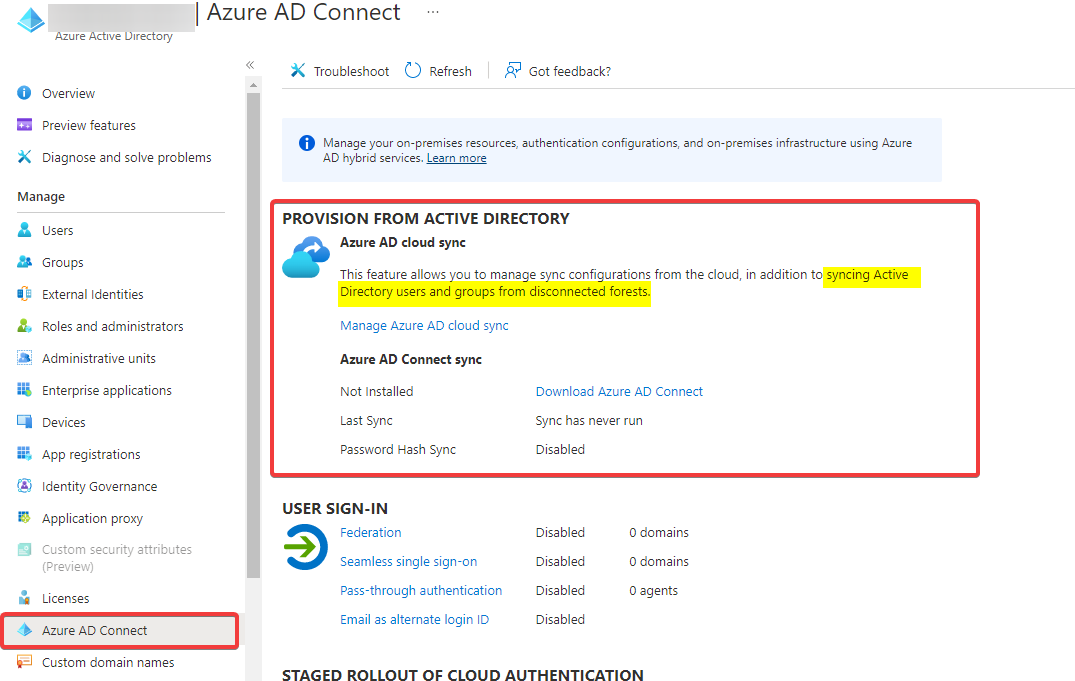
Task: Open Email as alternate login ID link
Action: click(x=414, y=619)
